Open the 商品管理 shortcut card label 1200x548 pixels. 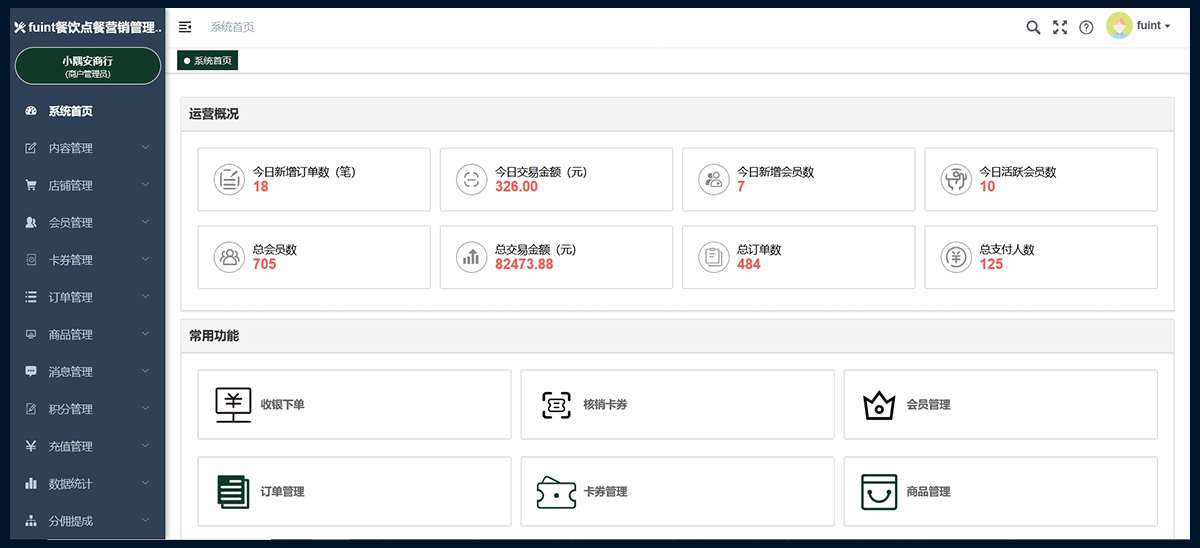pyautogui.click(x=928, y=492)
